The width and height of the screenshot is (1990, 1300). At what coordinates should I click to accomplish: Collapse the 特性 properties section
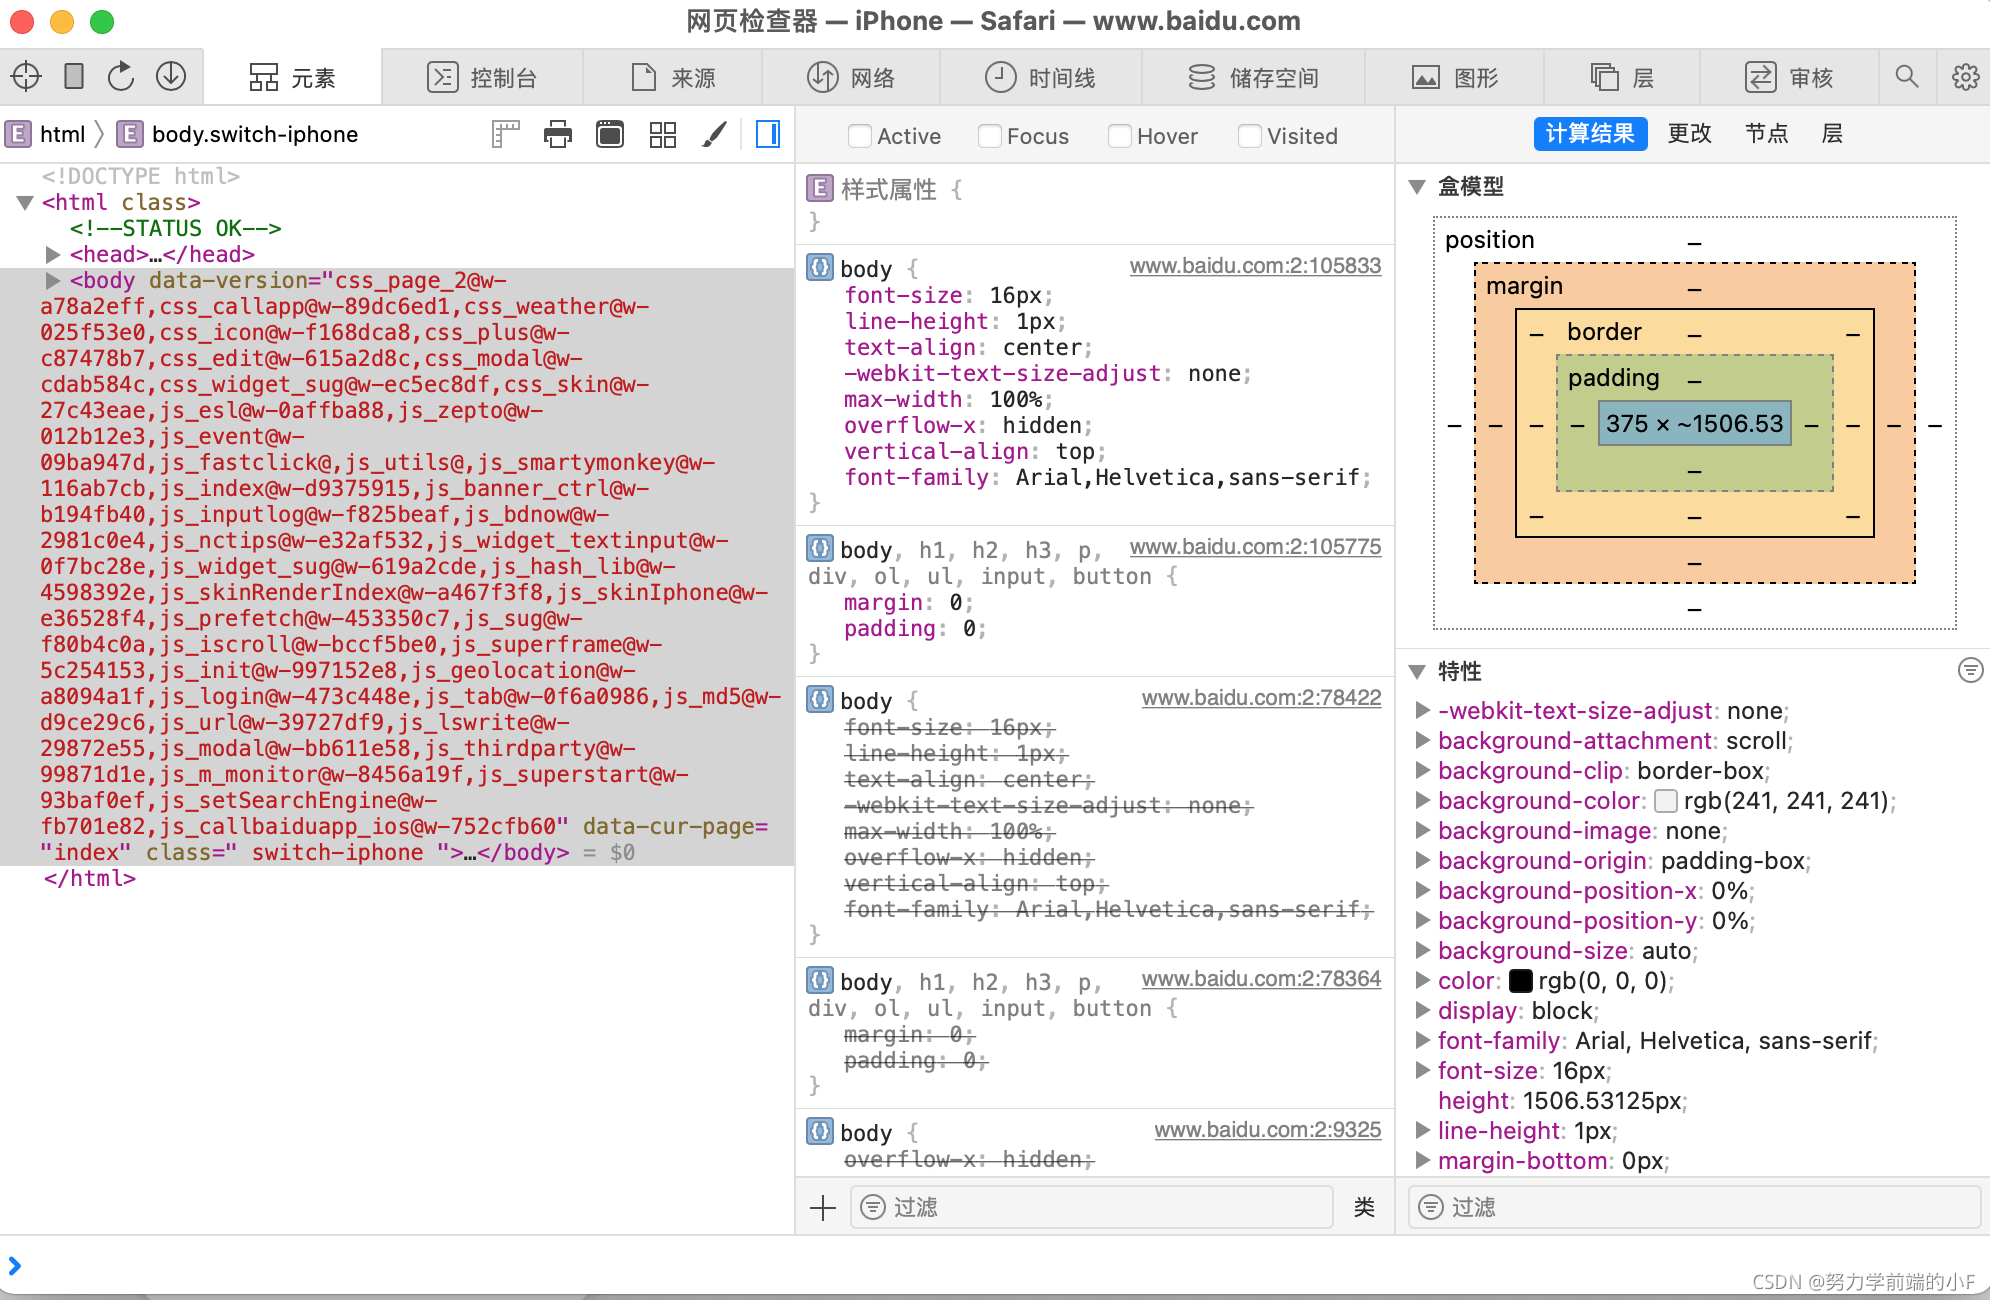1417,671
